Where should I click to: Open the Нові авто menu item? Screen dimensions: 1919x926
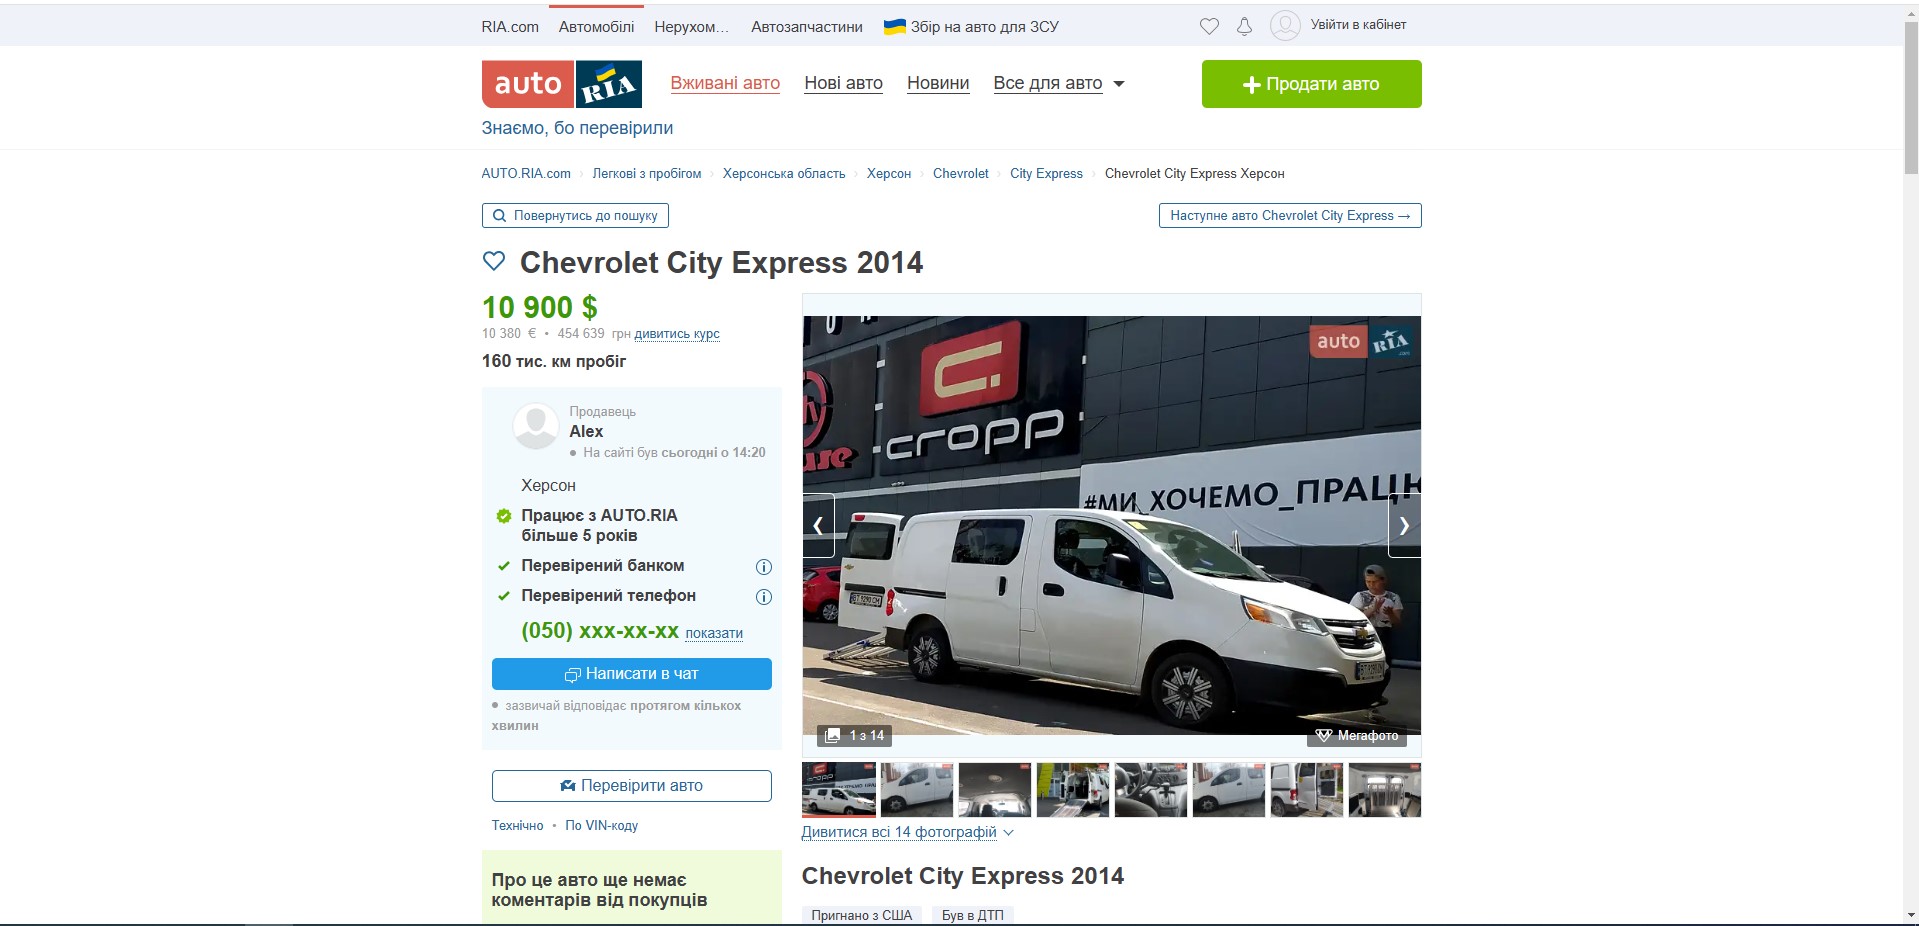click(843, 84)
